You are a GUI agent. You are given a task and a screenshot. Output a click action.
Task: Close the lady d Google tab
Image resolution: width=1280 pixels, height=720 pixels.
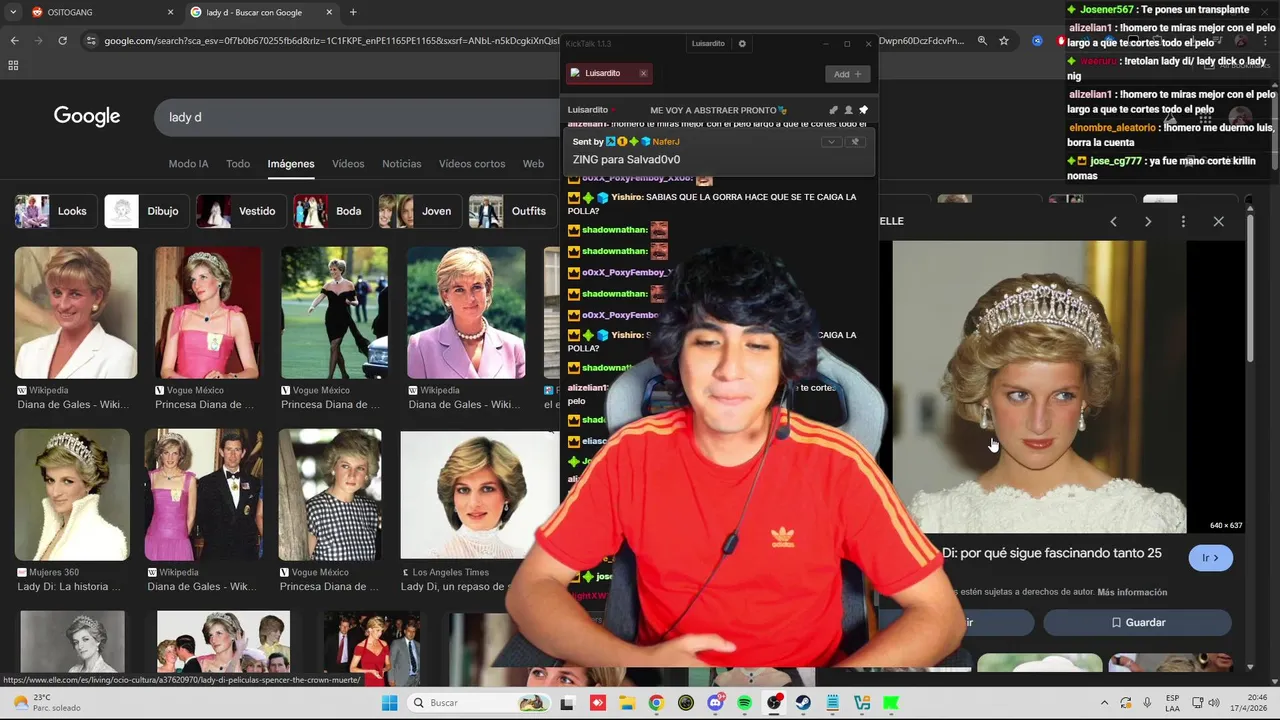(329, 12)
